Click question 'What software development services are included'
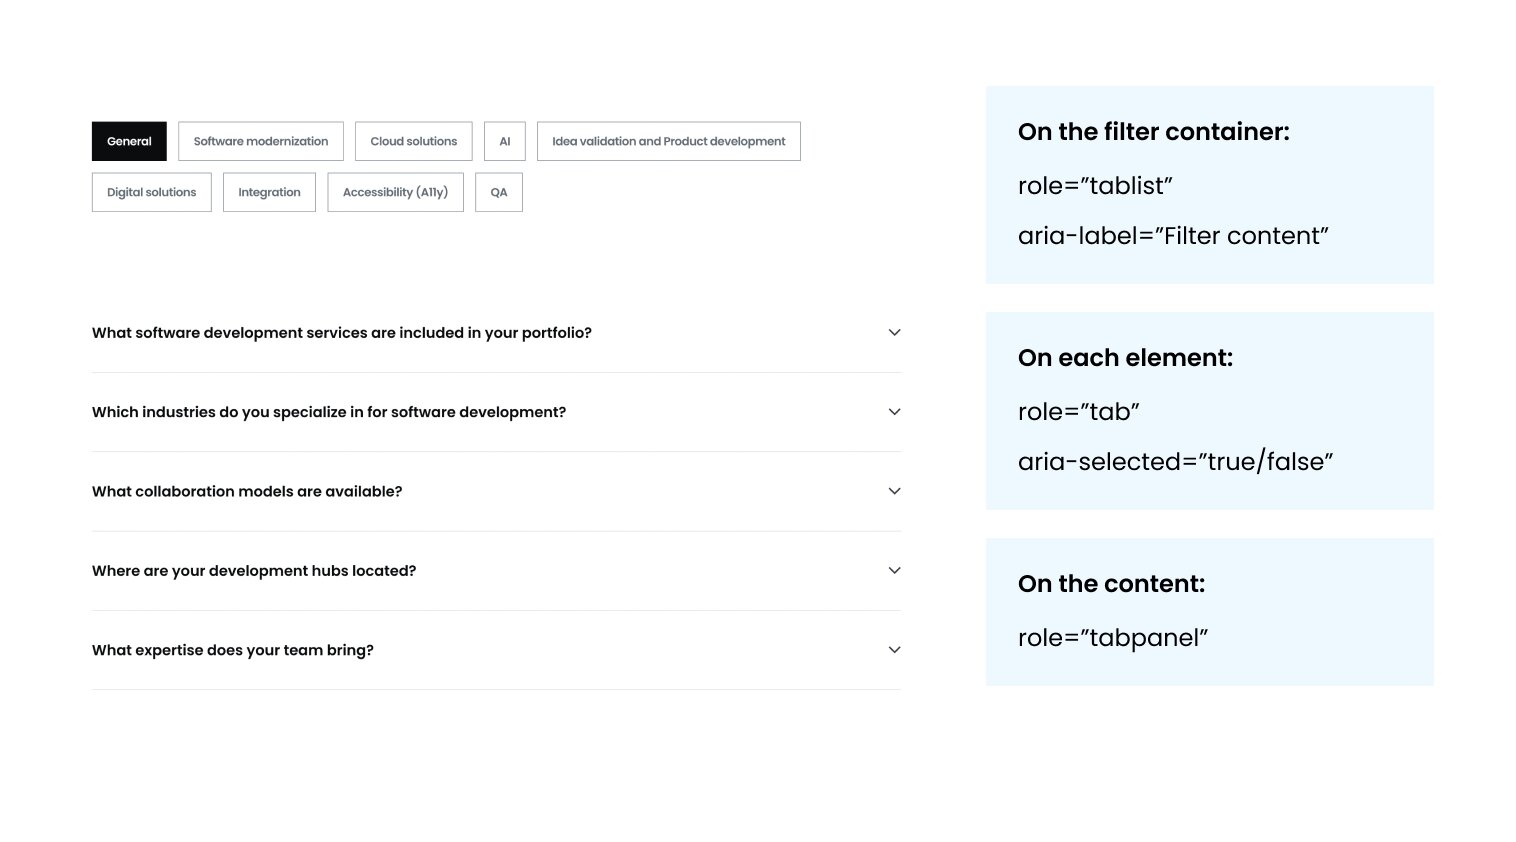 pos(342,333)
